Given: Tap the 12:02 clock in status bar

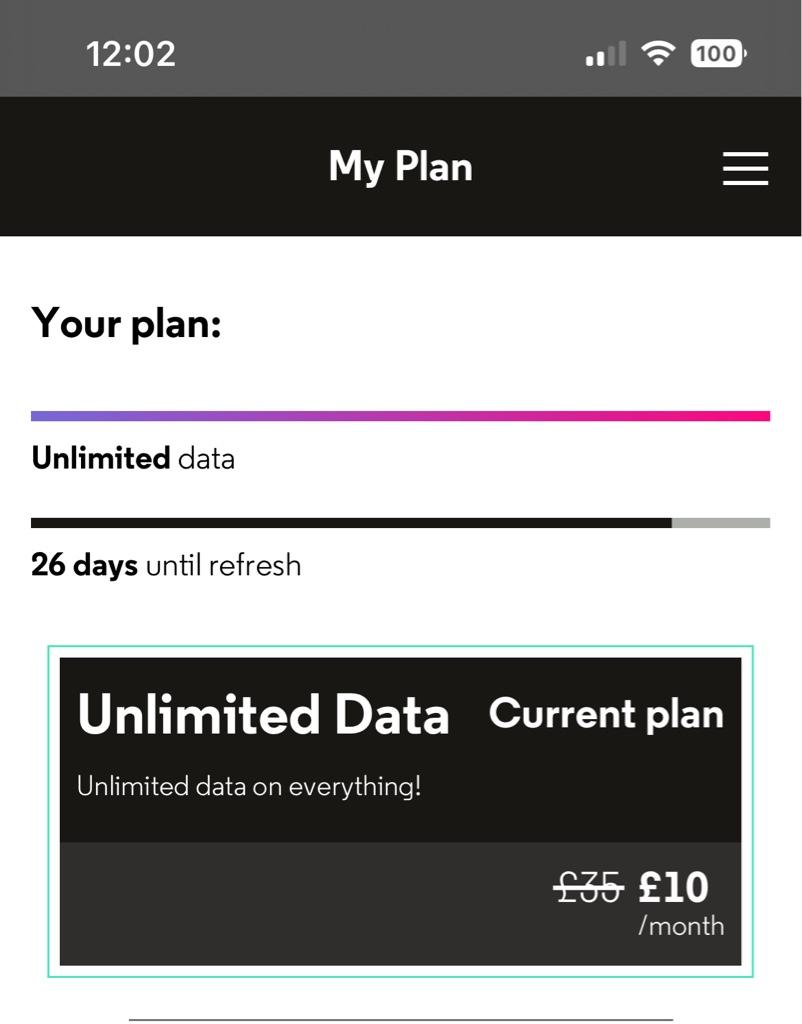Looking at the screenshot, I should tap(131, 53).
